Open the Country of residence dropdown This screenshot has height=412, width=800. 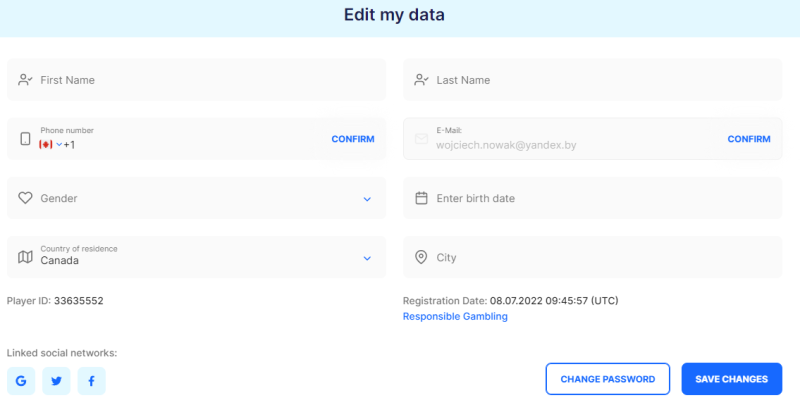click(x=366, y=258)
